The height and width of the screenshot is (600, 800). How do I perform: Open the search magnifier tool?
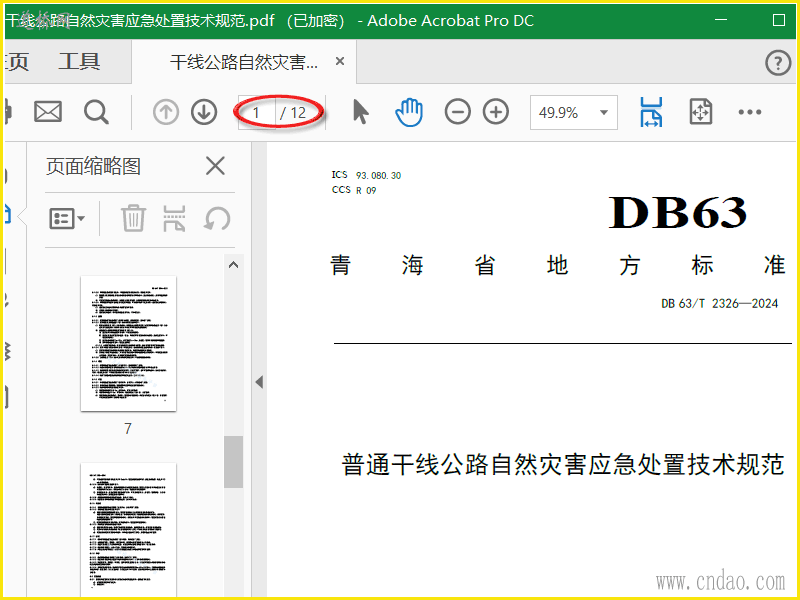coord(96,112)
